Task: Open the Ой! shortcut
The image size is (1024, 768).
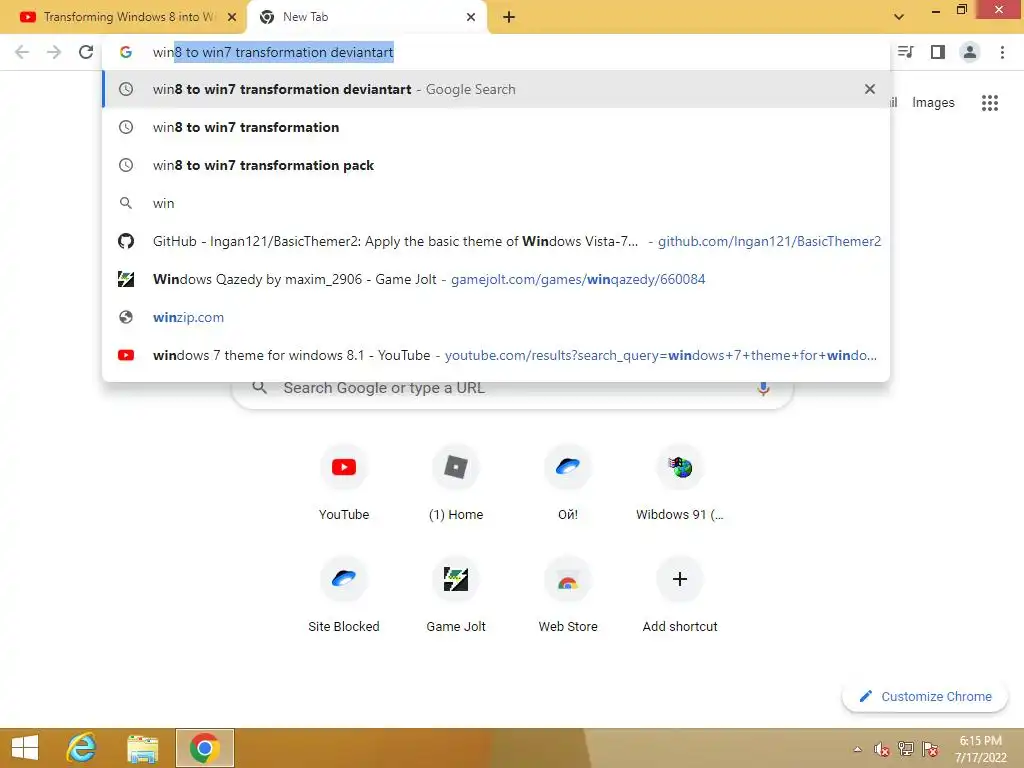Action: 568,482
